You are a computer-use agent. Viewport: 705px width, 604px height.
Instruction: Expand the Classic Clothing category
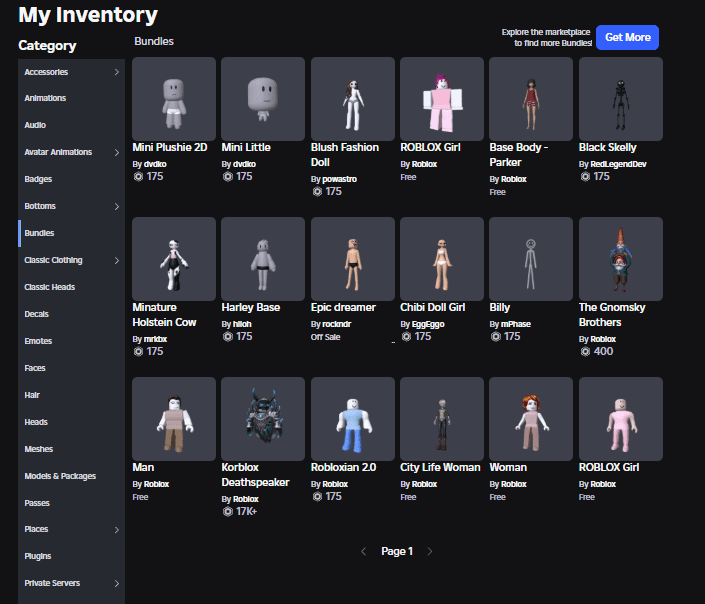116,261
